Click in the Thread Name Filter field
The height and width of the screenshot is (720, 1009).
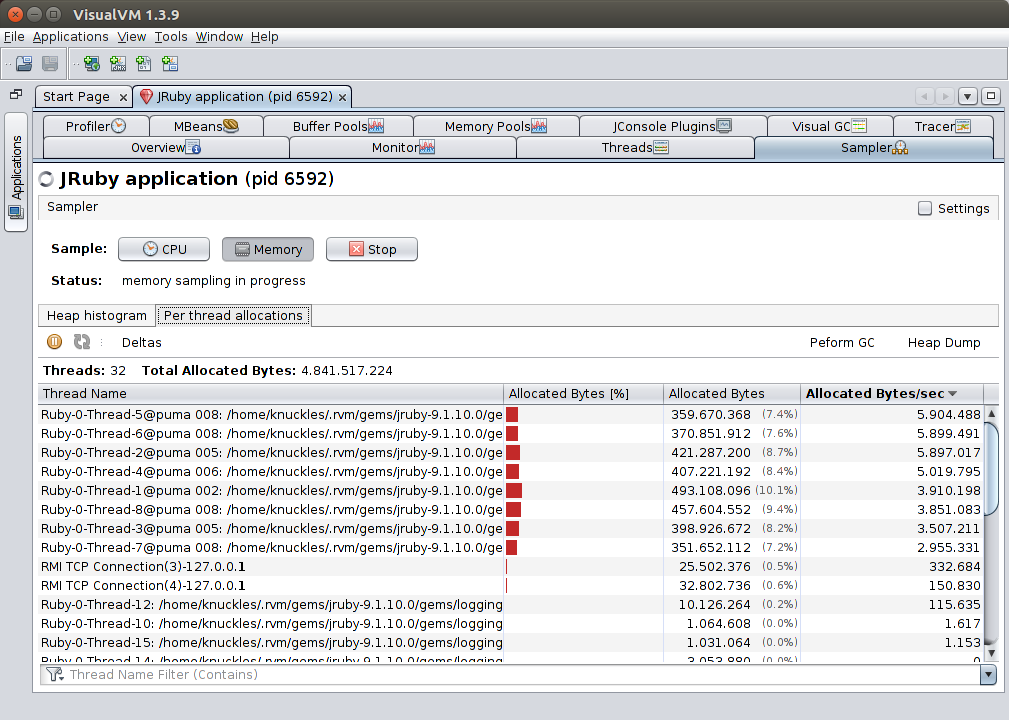point(510,674)
